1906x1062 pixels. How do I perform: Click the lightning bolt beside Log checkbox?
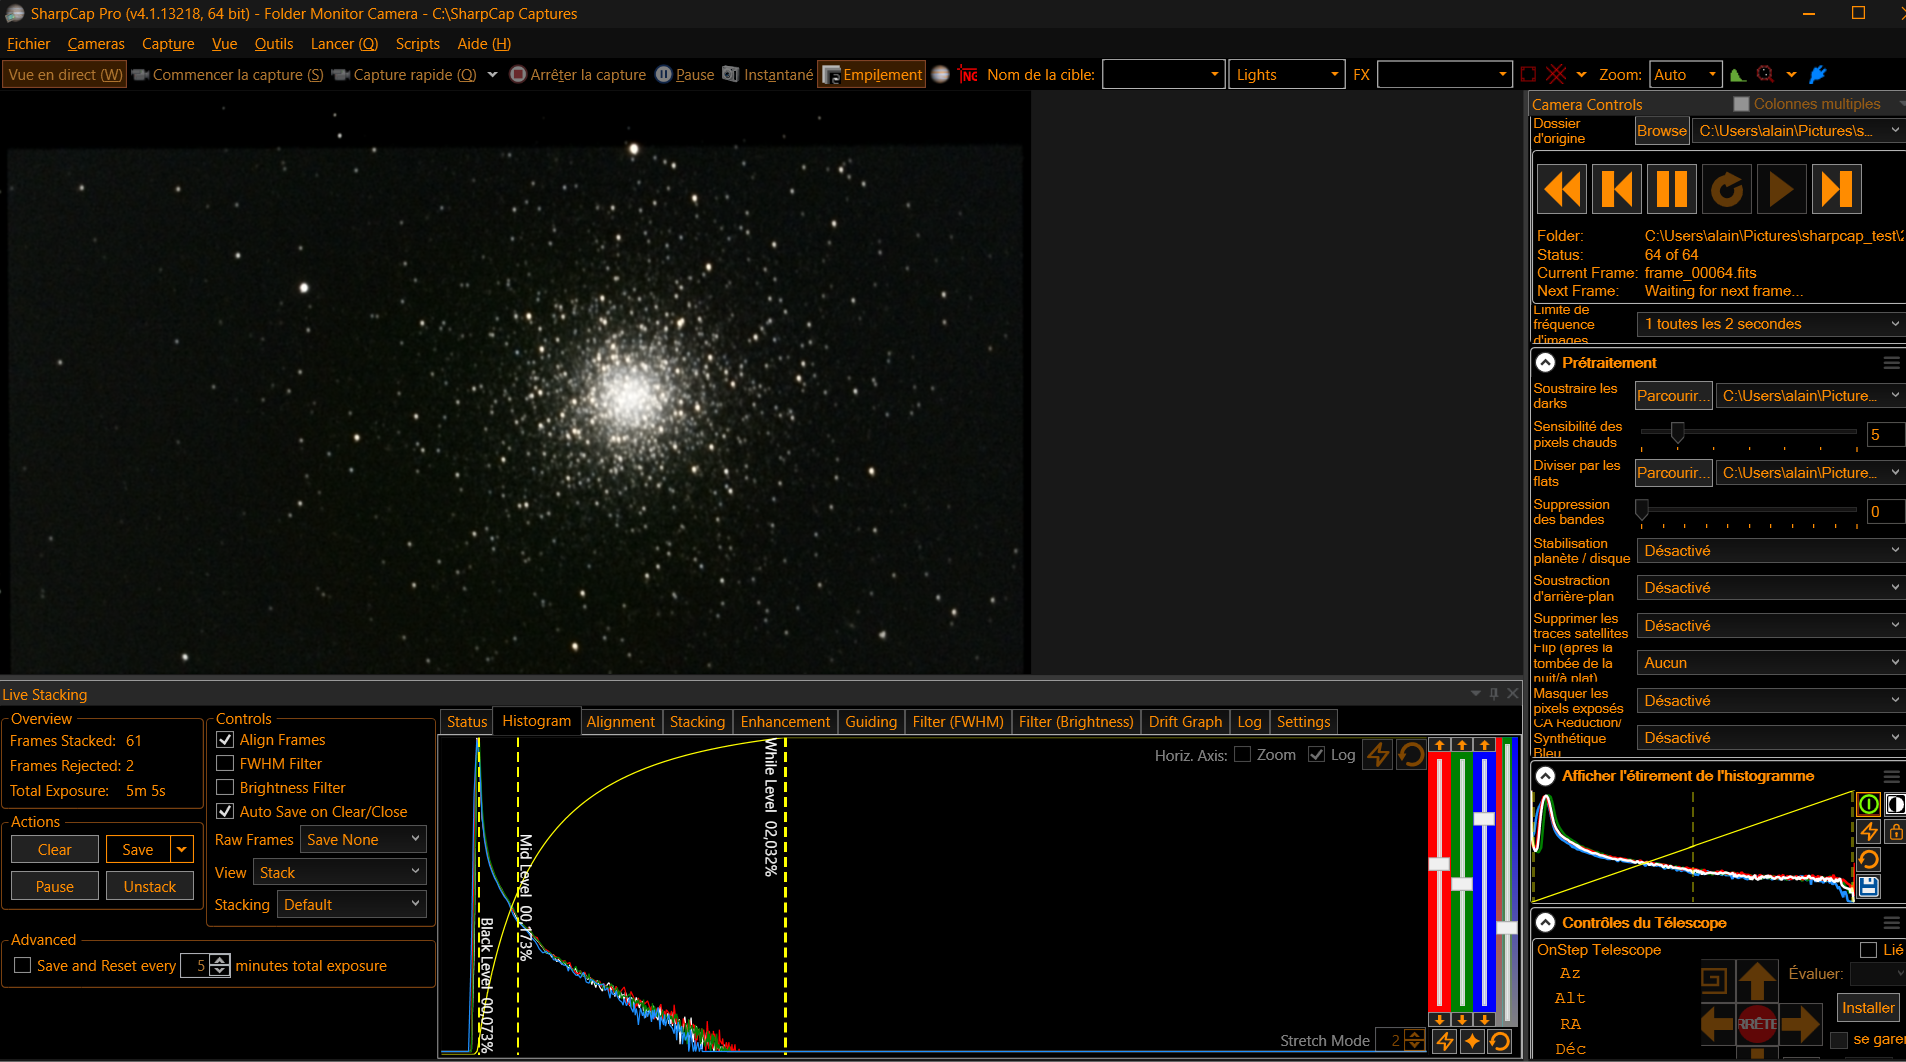pyautogui.click(x=1378, y=755)
